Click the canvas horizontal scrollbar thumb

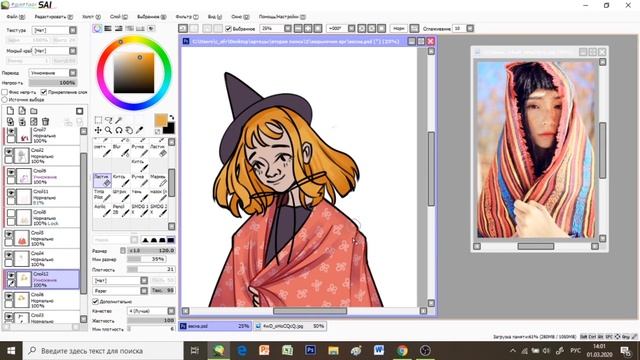click(x=310, y=311)
